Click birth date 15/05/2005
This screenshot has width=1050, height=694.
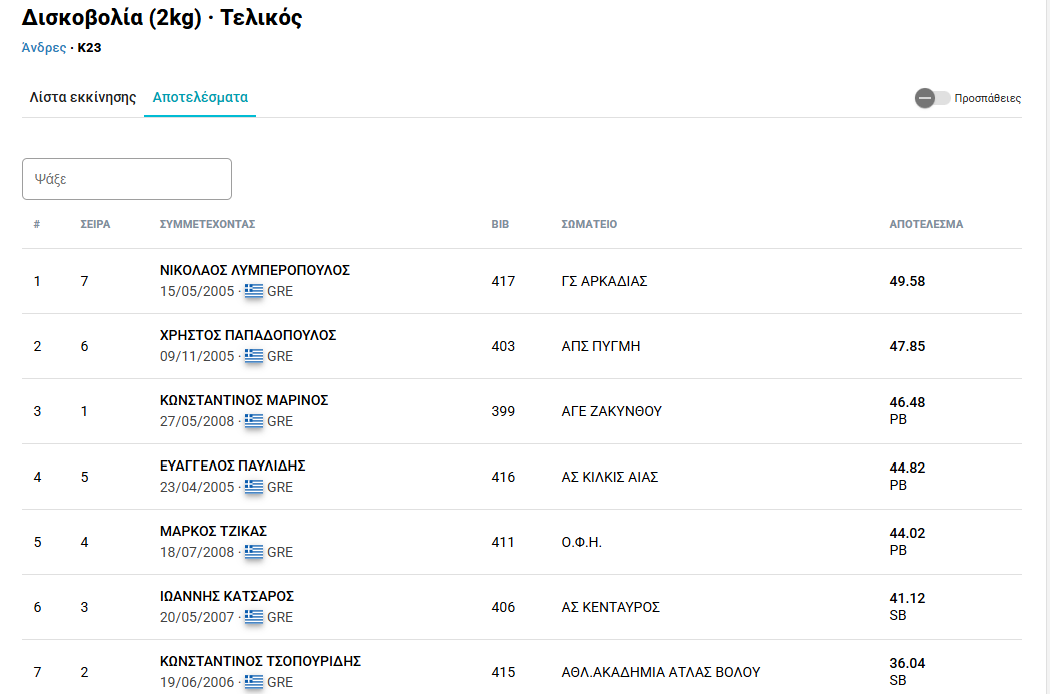[197, 291]
